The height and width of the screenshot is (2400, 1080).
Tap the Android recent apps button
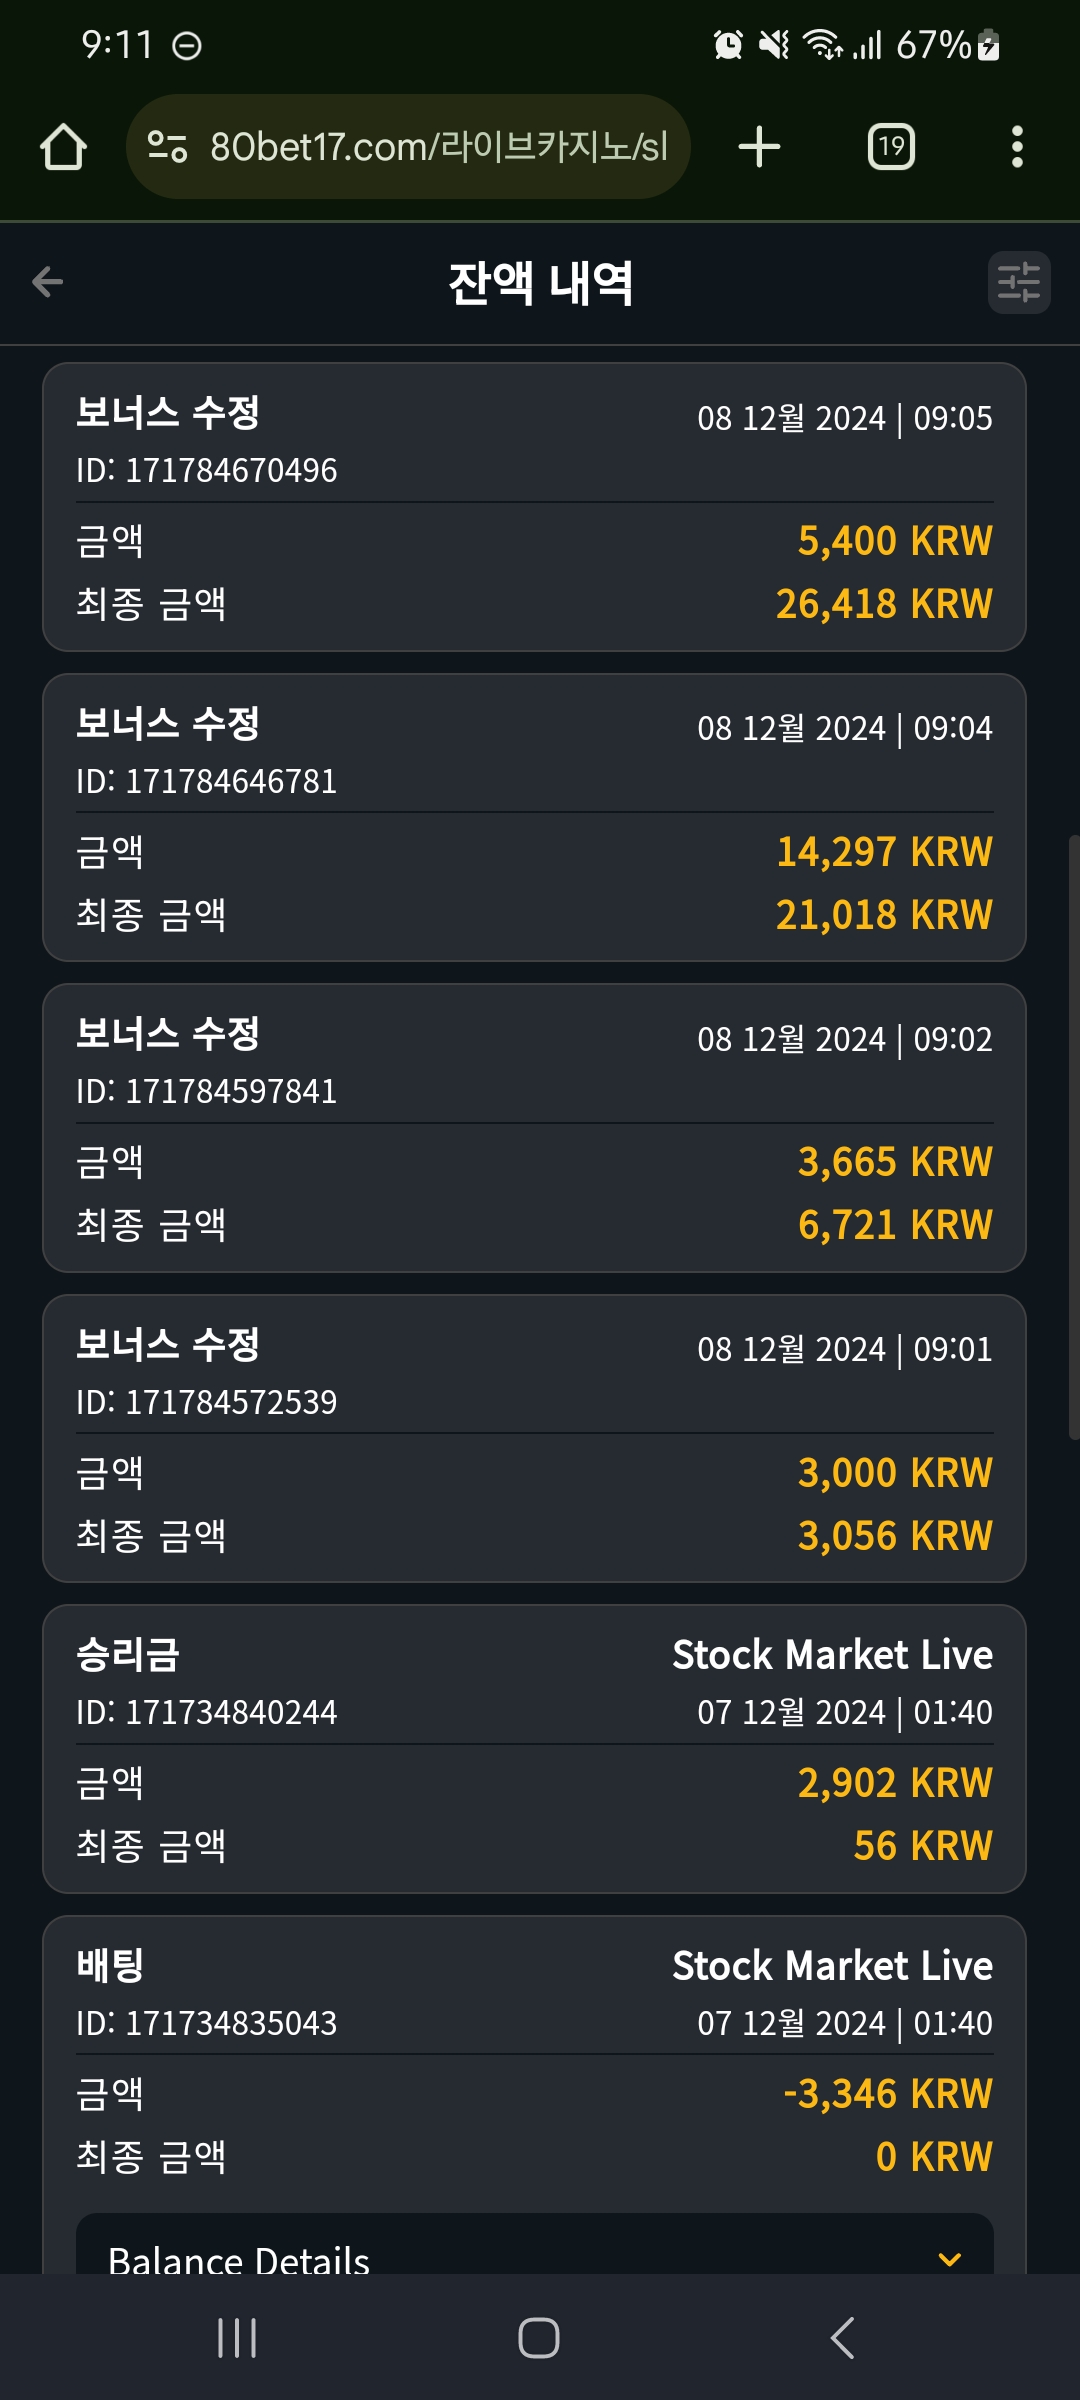237,2338
